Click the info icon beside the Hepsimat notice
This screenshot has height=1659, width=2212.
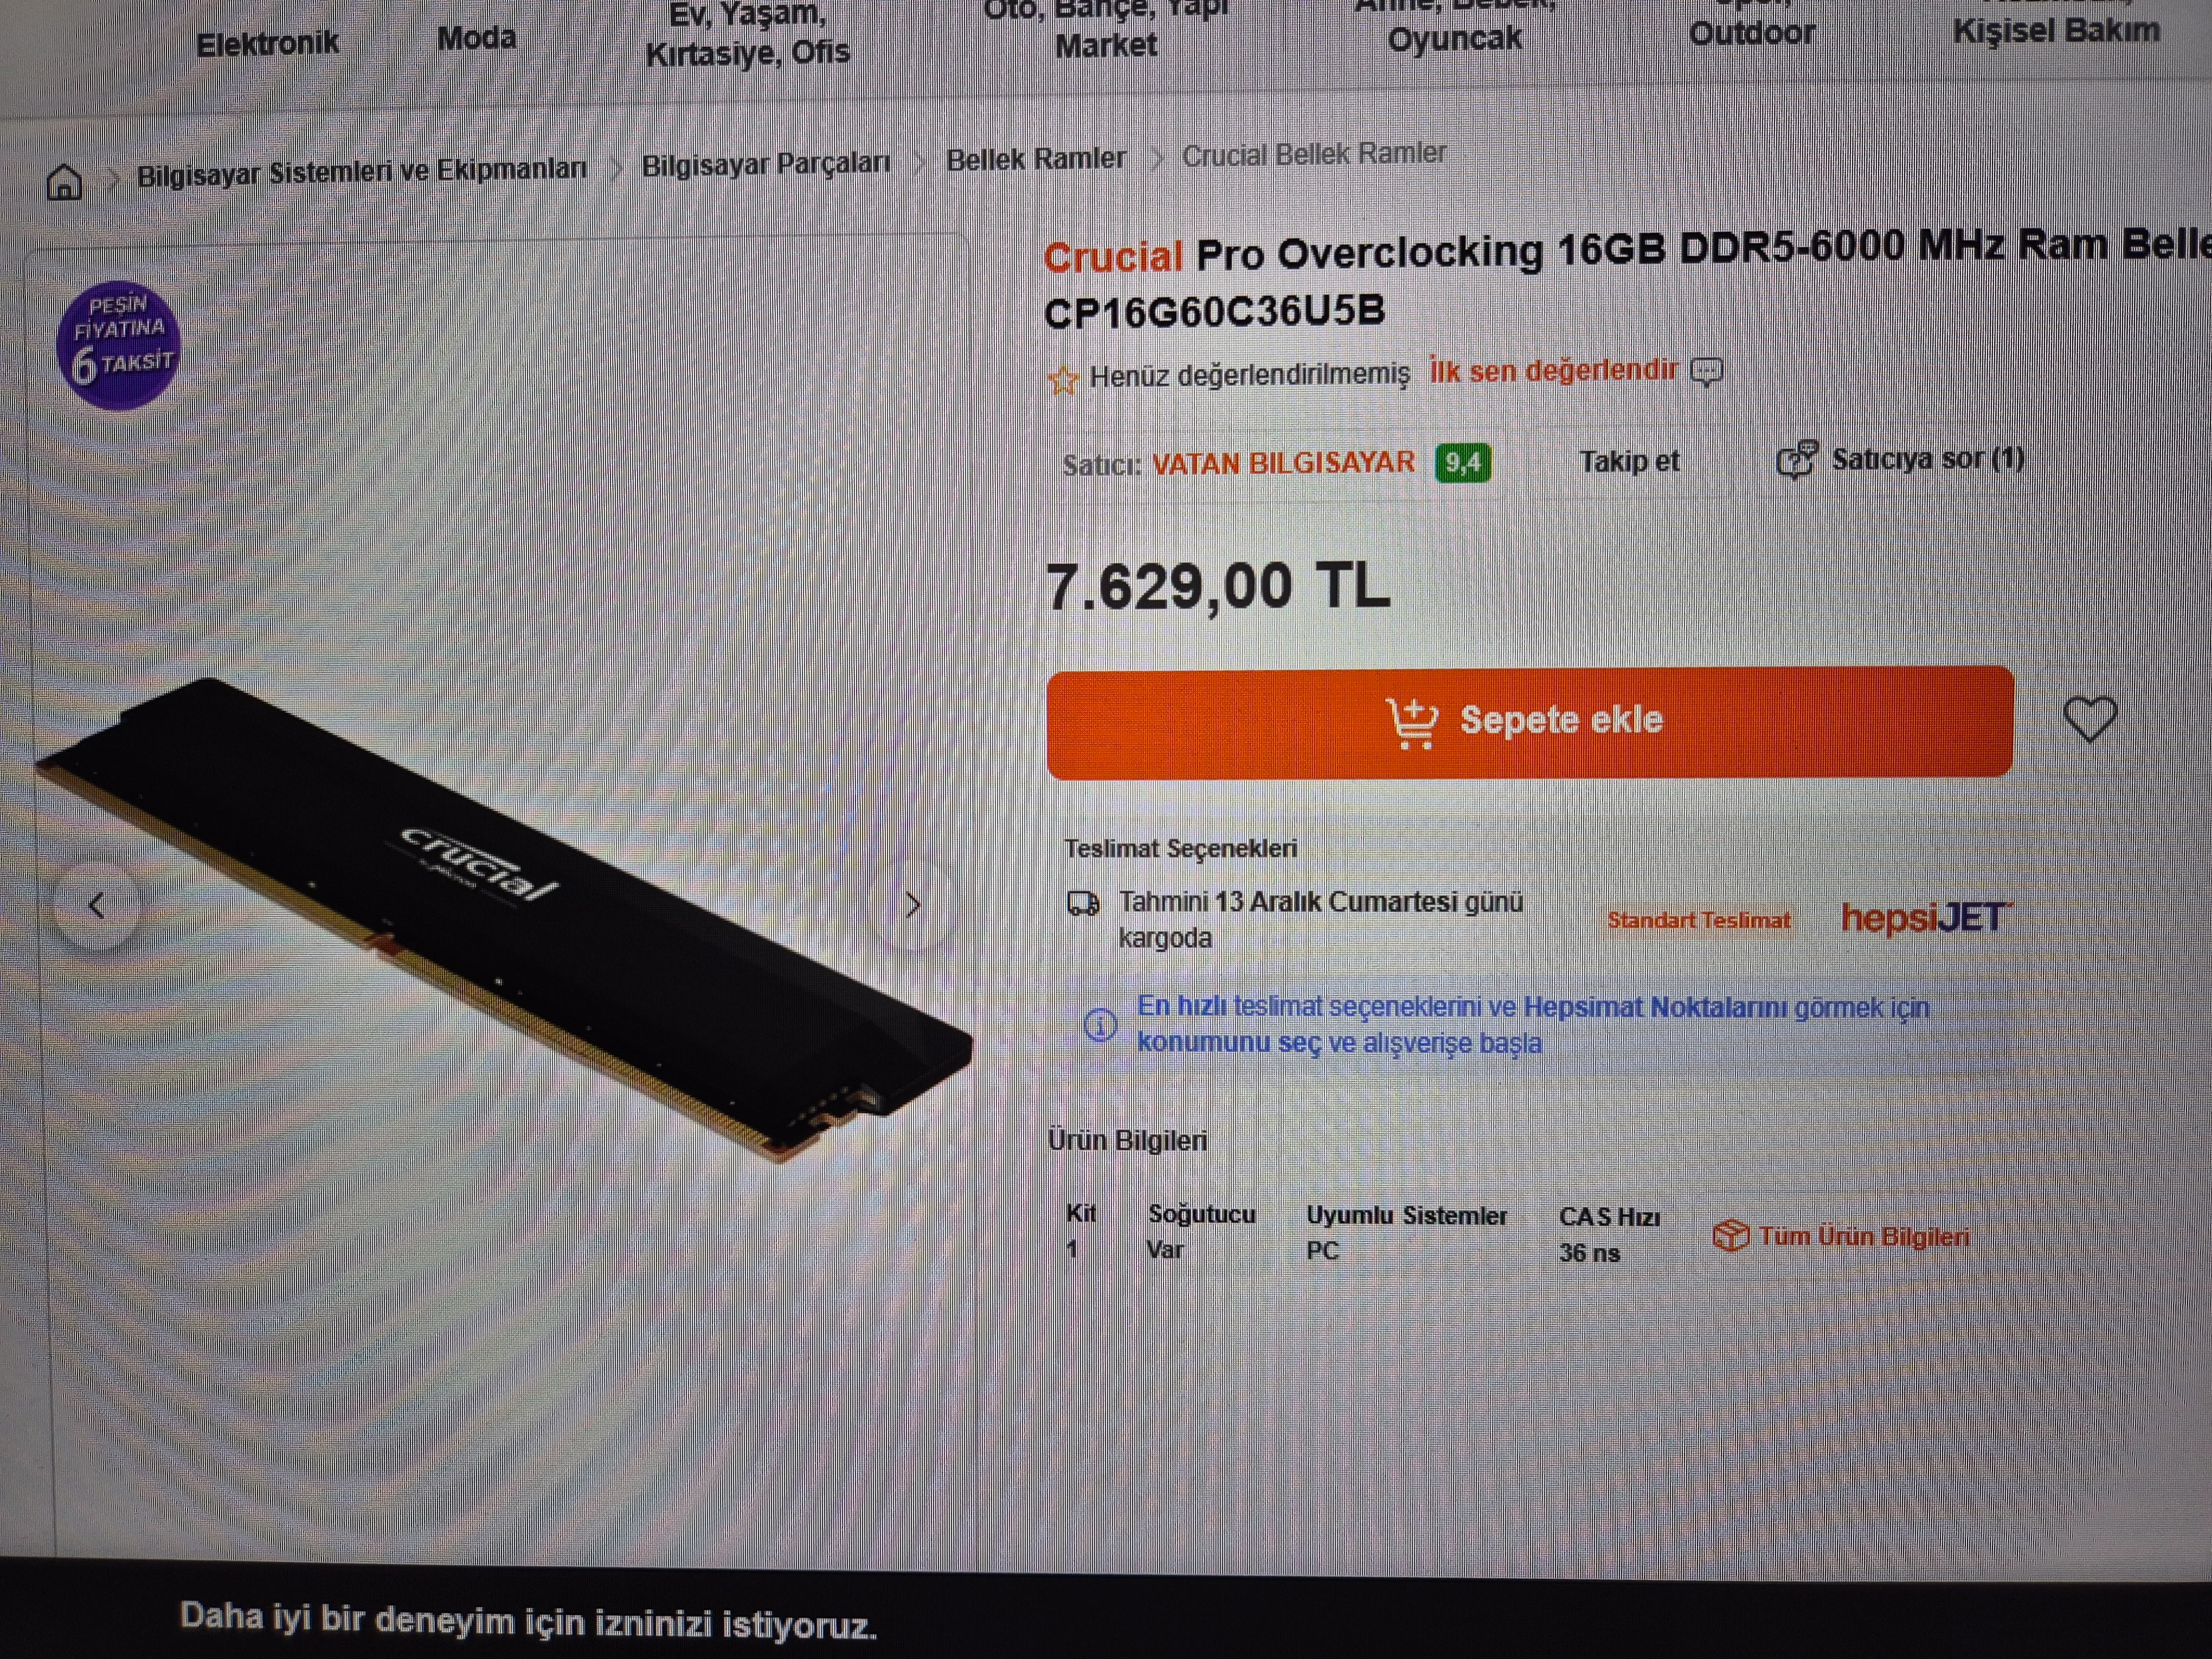[1100, 1024]
